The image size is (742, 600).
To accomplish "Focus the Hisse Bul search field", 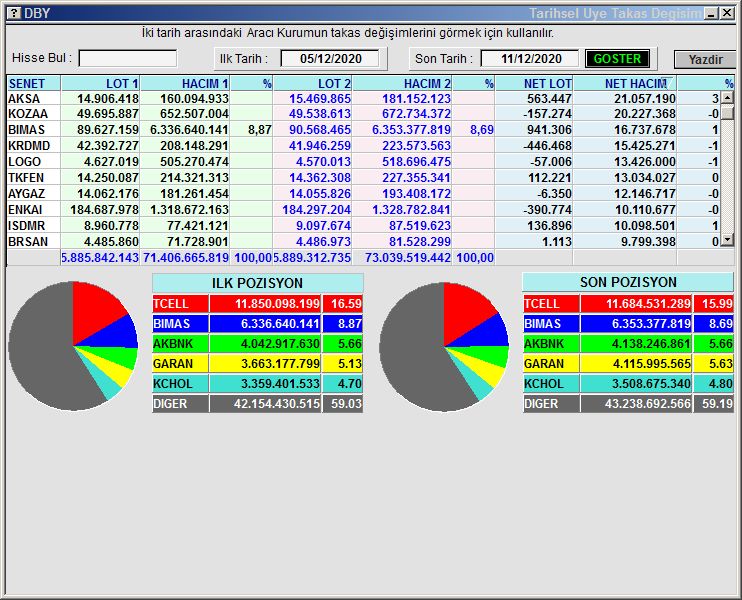I will point(128,58).
